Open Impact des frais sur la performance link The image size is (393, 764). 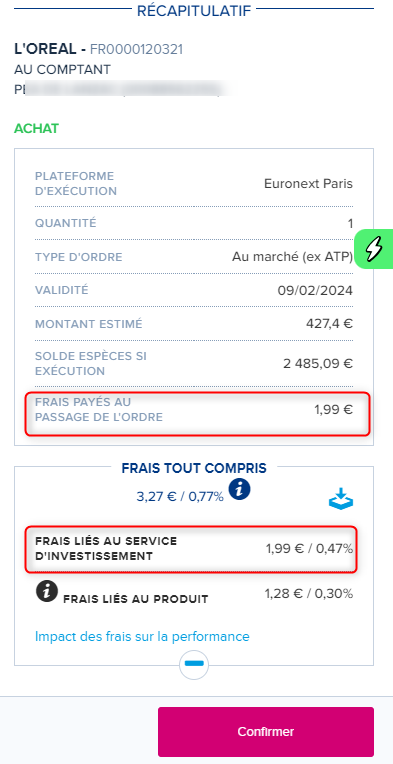[x=142, y=636]
